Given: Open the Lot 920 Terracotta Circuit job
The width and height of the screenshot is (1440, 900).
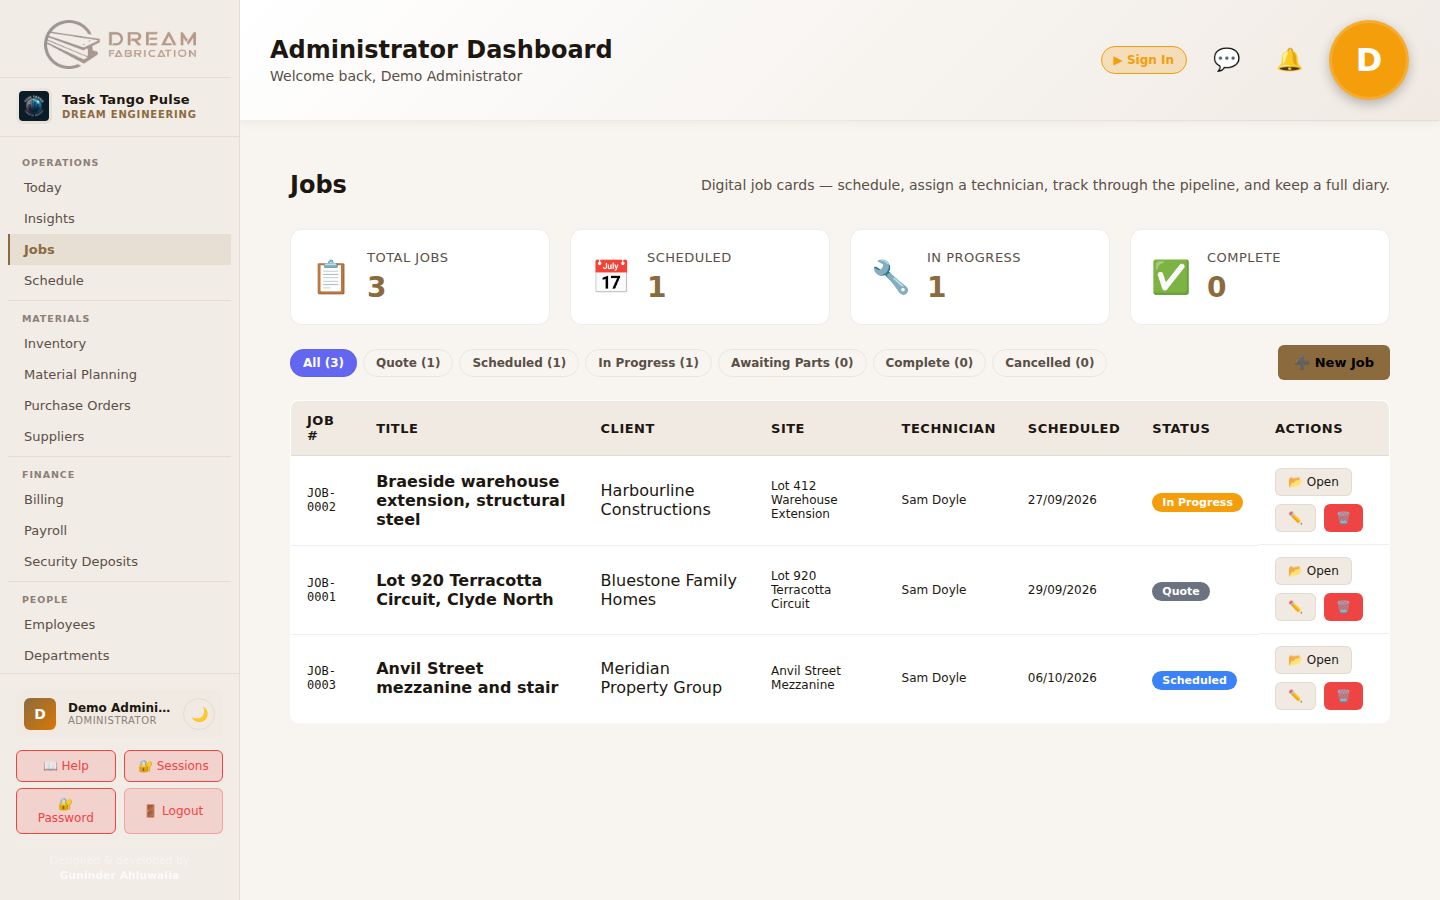Looking at the screenshot, I should coord(1313,571).
